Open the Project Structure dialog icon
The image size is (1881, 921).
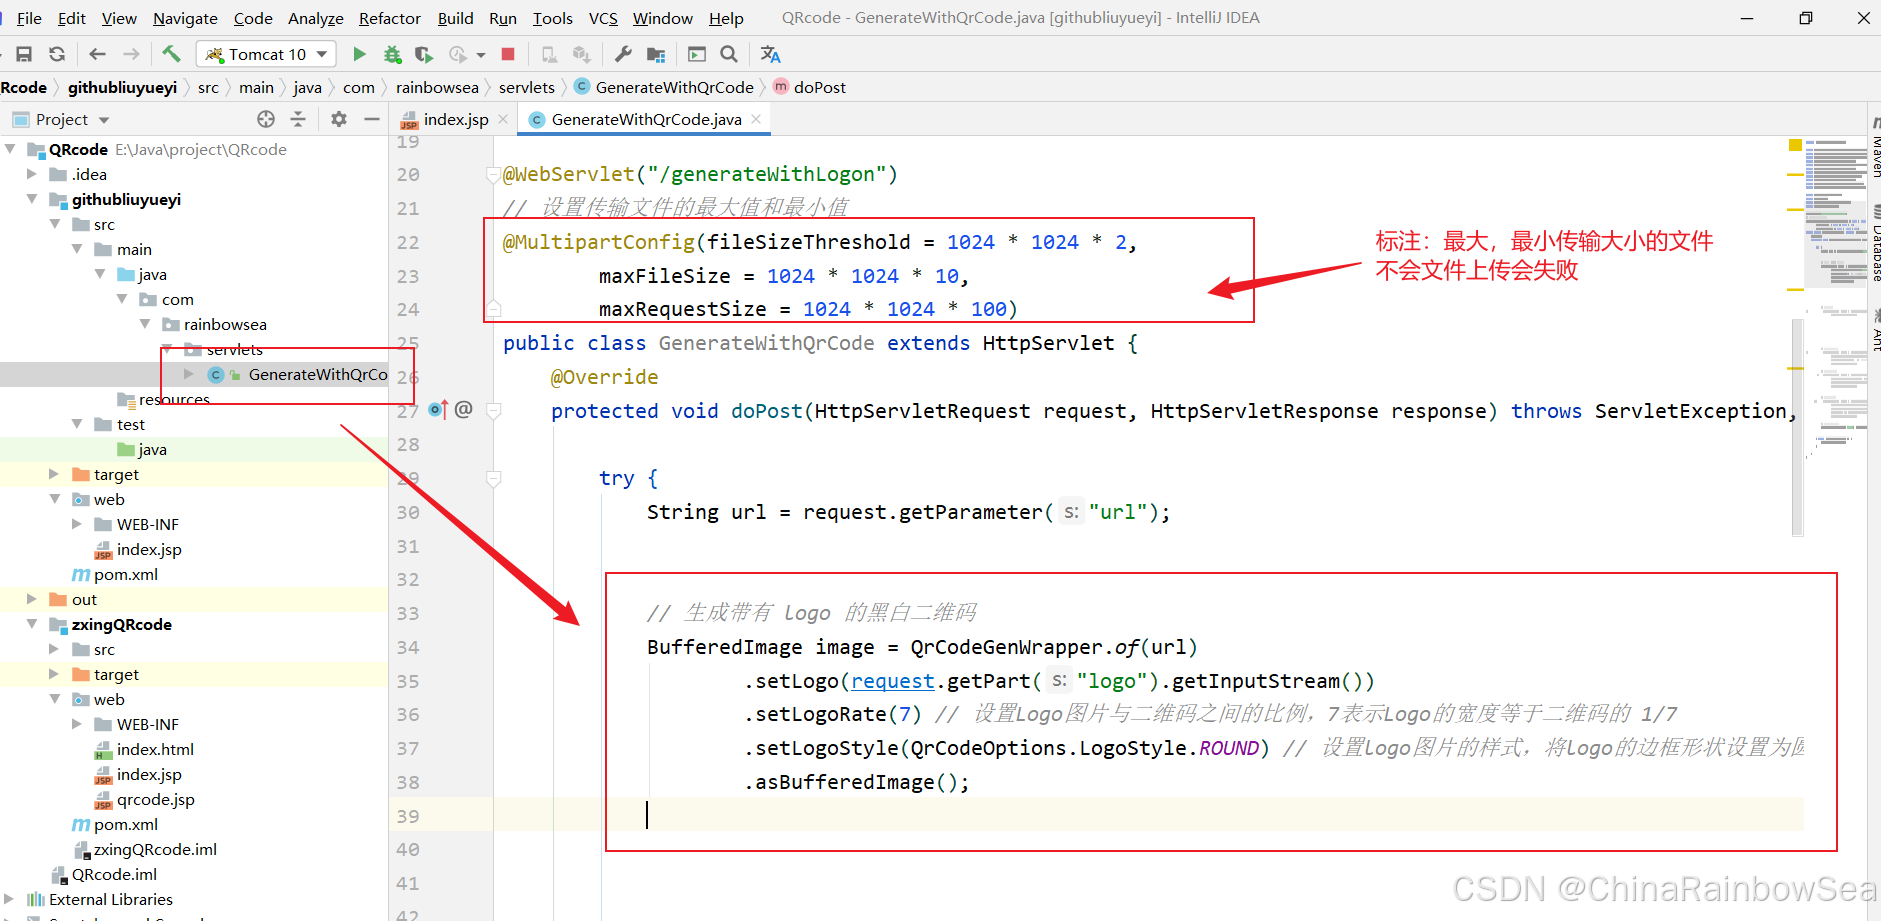pos(656,54)
